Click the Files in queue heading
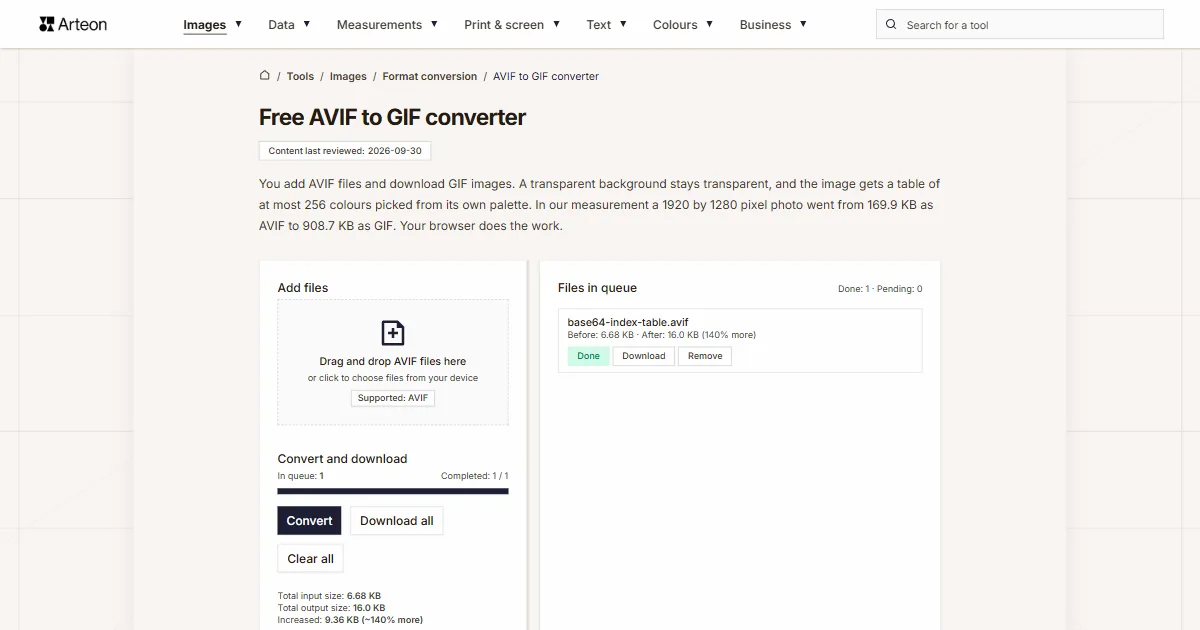 pos(597,288)
